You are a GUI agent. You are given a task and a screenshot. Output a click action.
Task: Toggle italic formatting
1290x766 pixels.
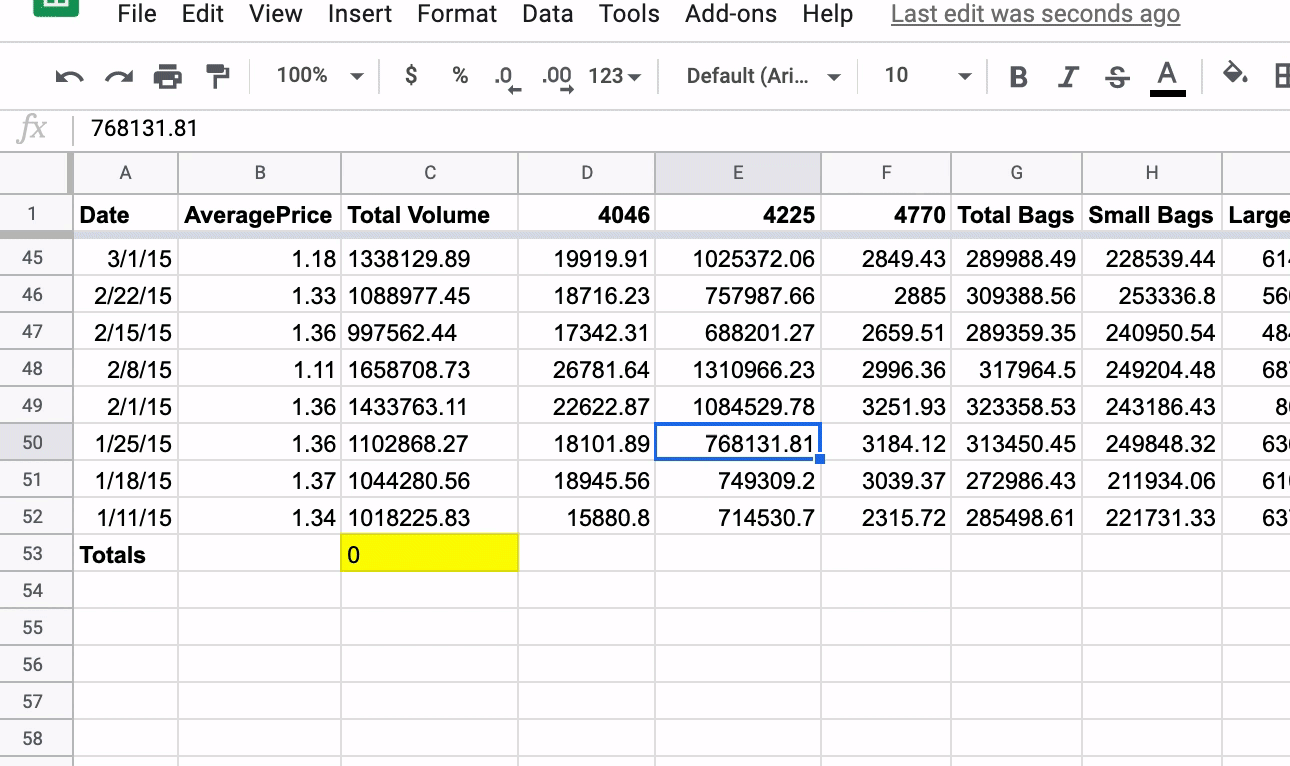tap(1067, 75)
